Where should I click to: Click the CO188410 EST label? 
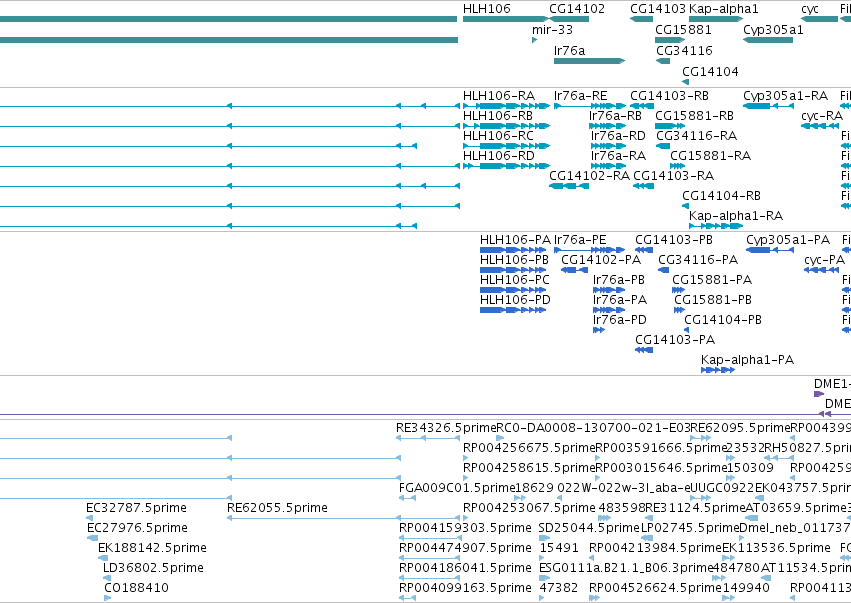pos(136,588)
